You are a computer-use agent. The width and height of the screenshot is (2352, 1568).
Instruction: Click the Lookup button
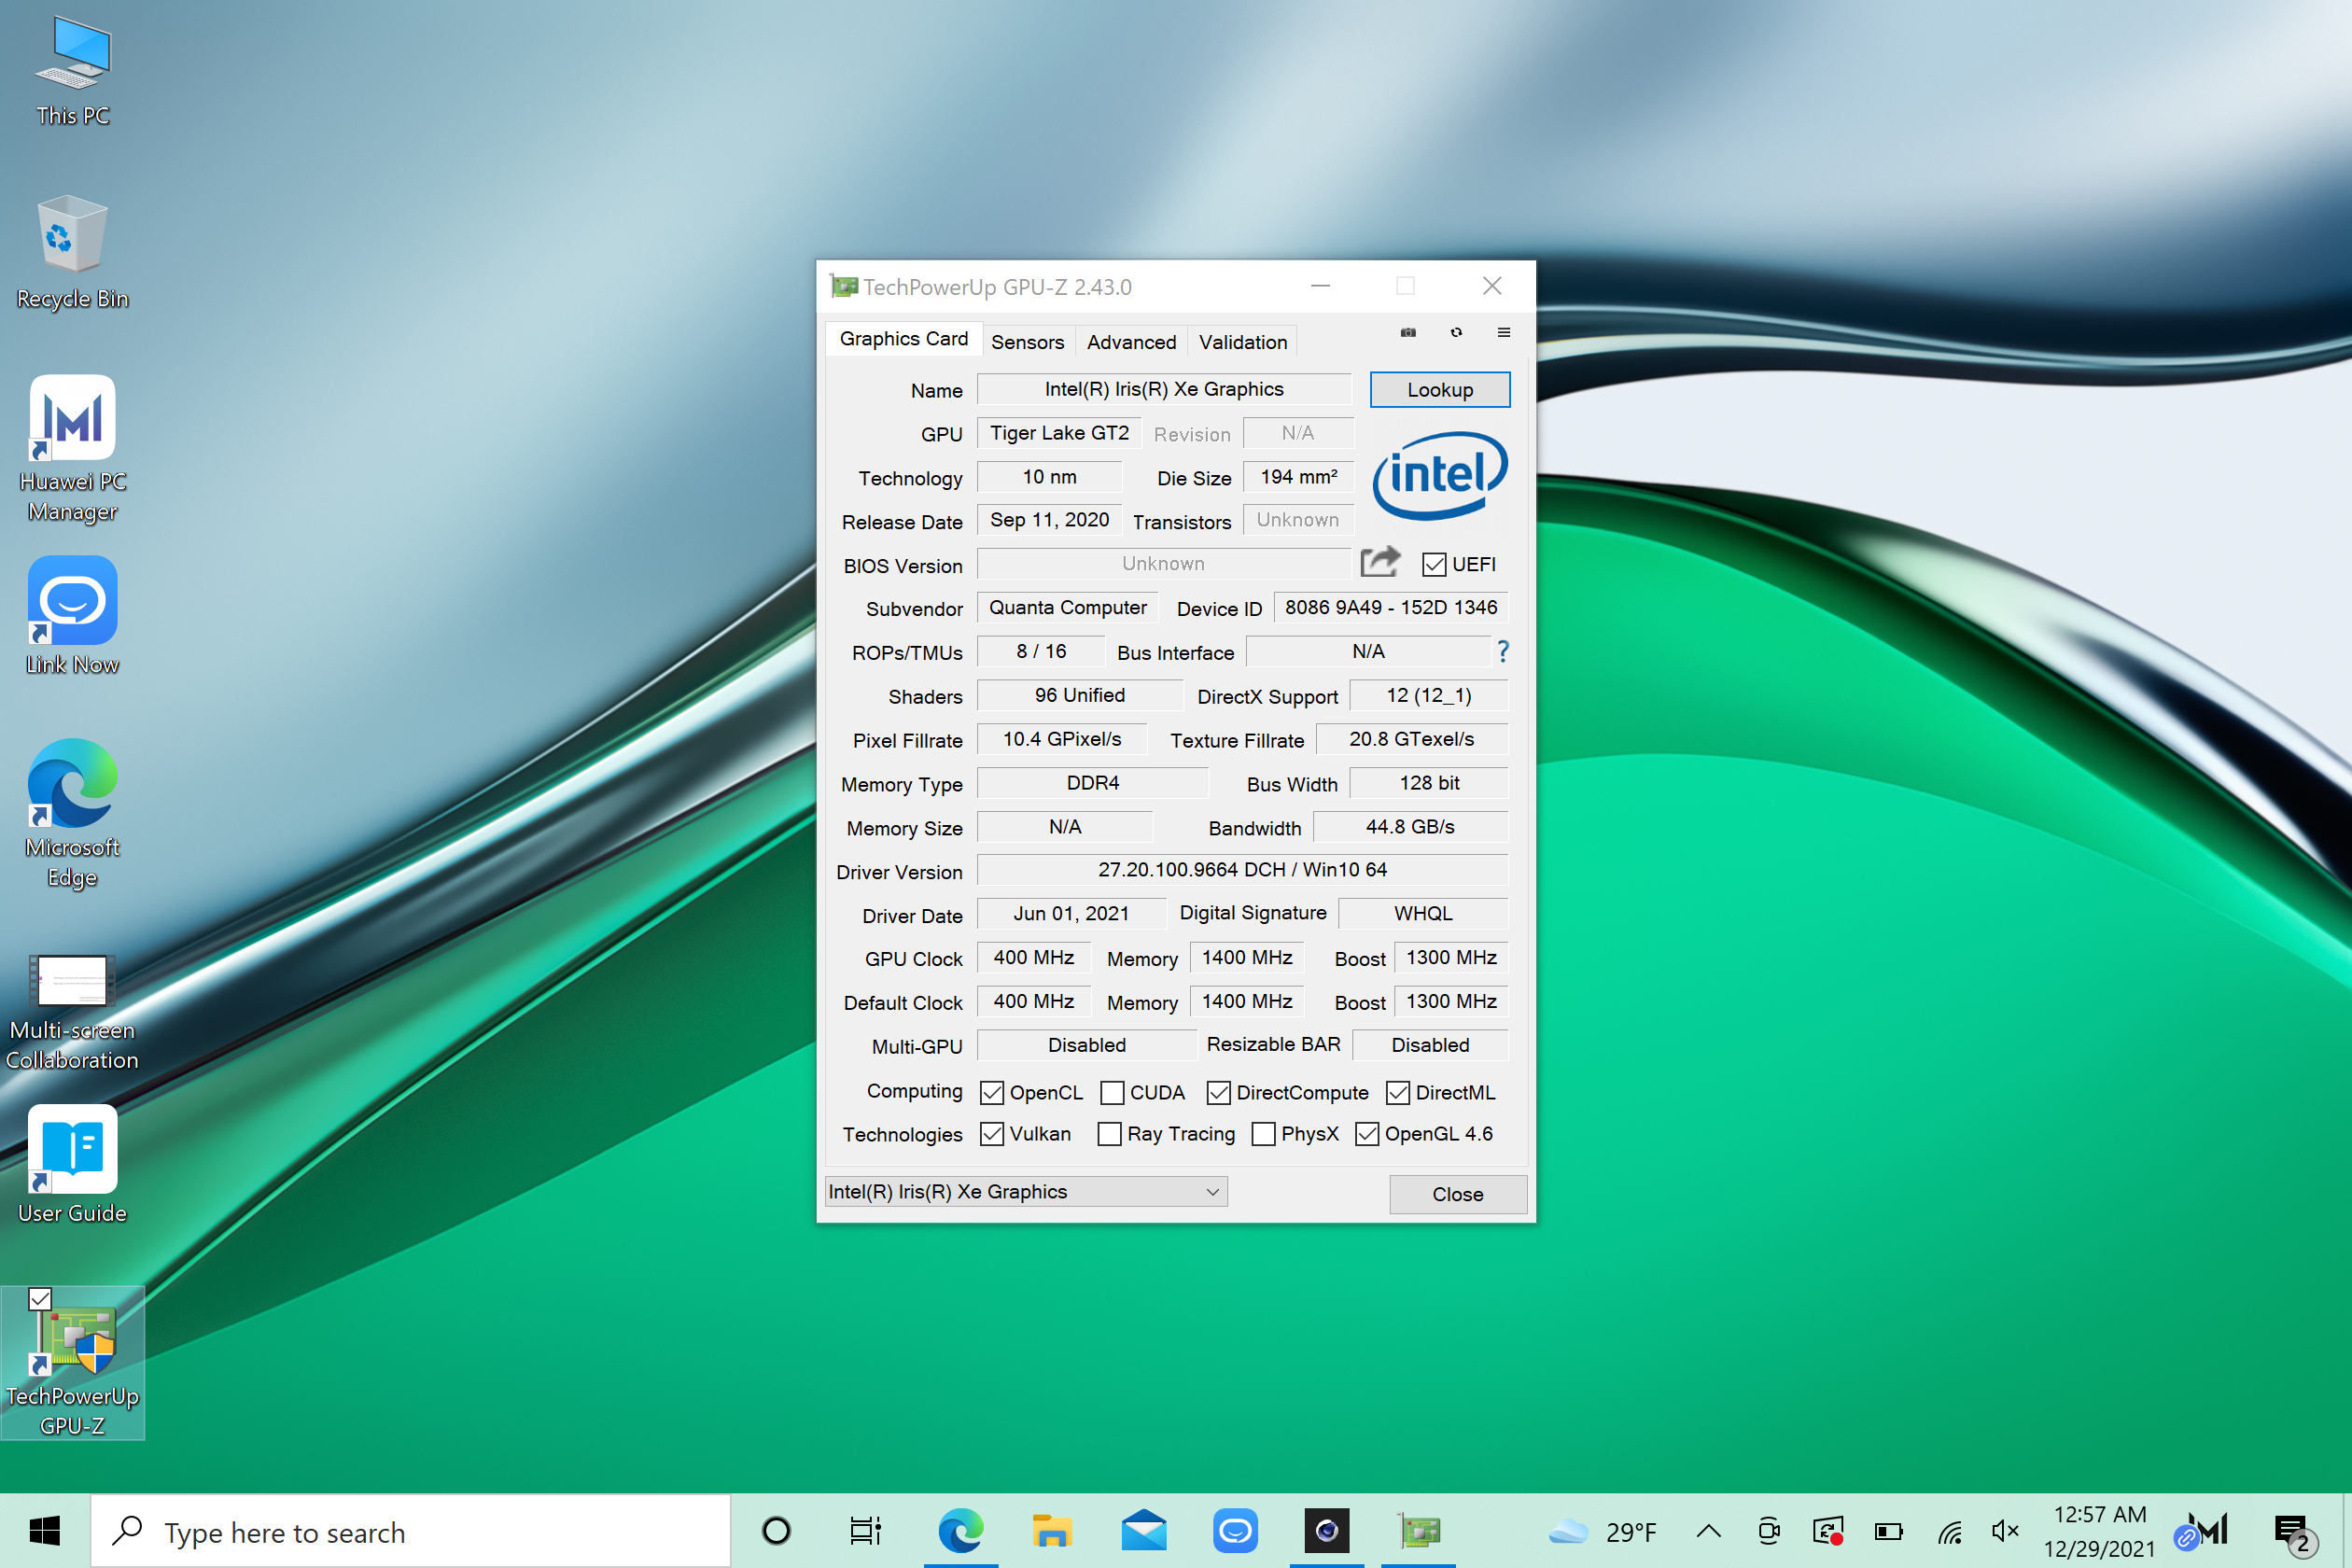pos(1439,390)
